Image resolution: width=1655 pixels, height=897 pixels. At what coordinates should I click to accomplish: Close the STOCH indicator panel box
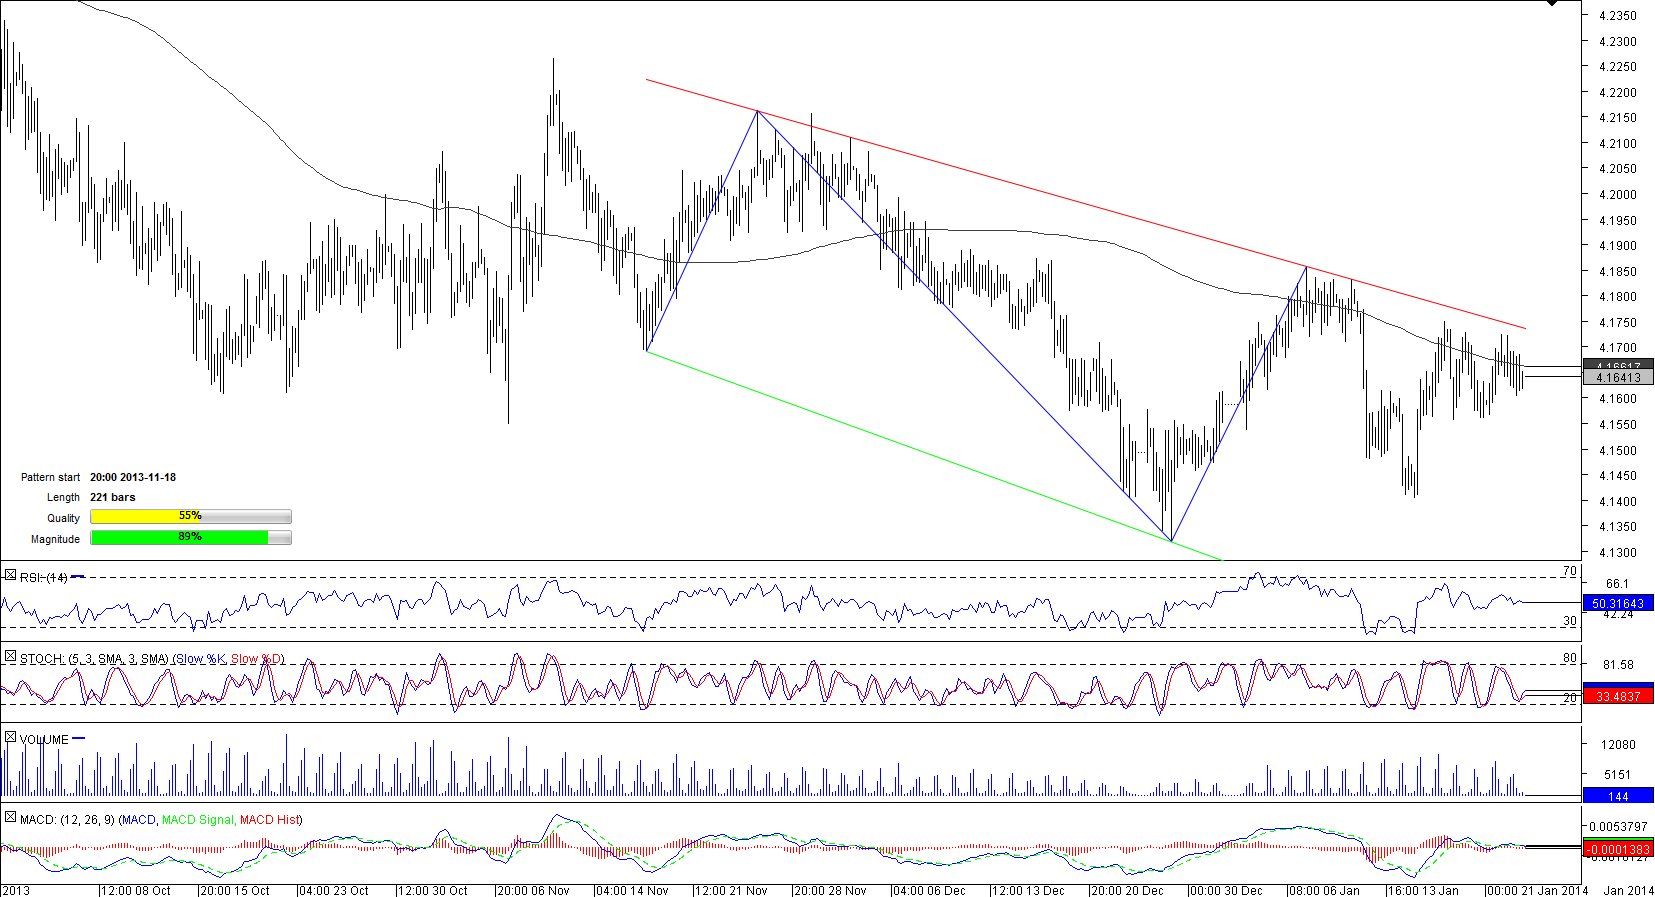[10, 656]
